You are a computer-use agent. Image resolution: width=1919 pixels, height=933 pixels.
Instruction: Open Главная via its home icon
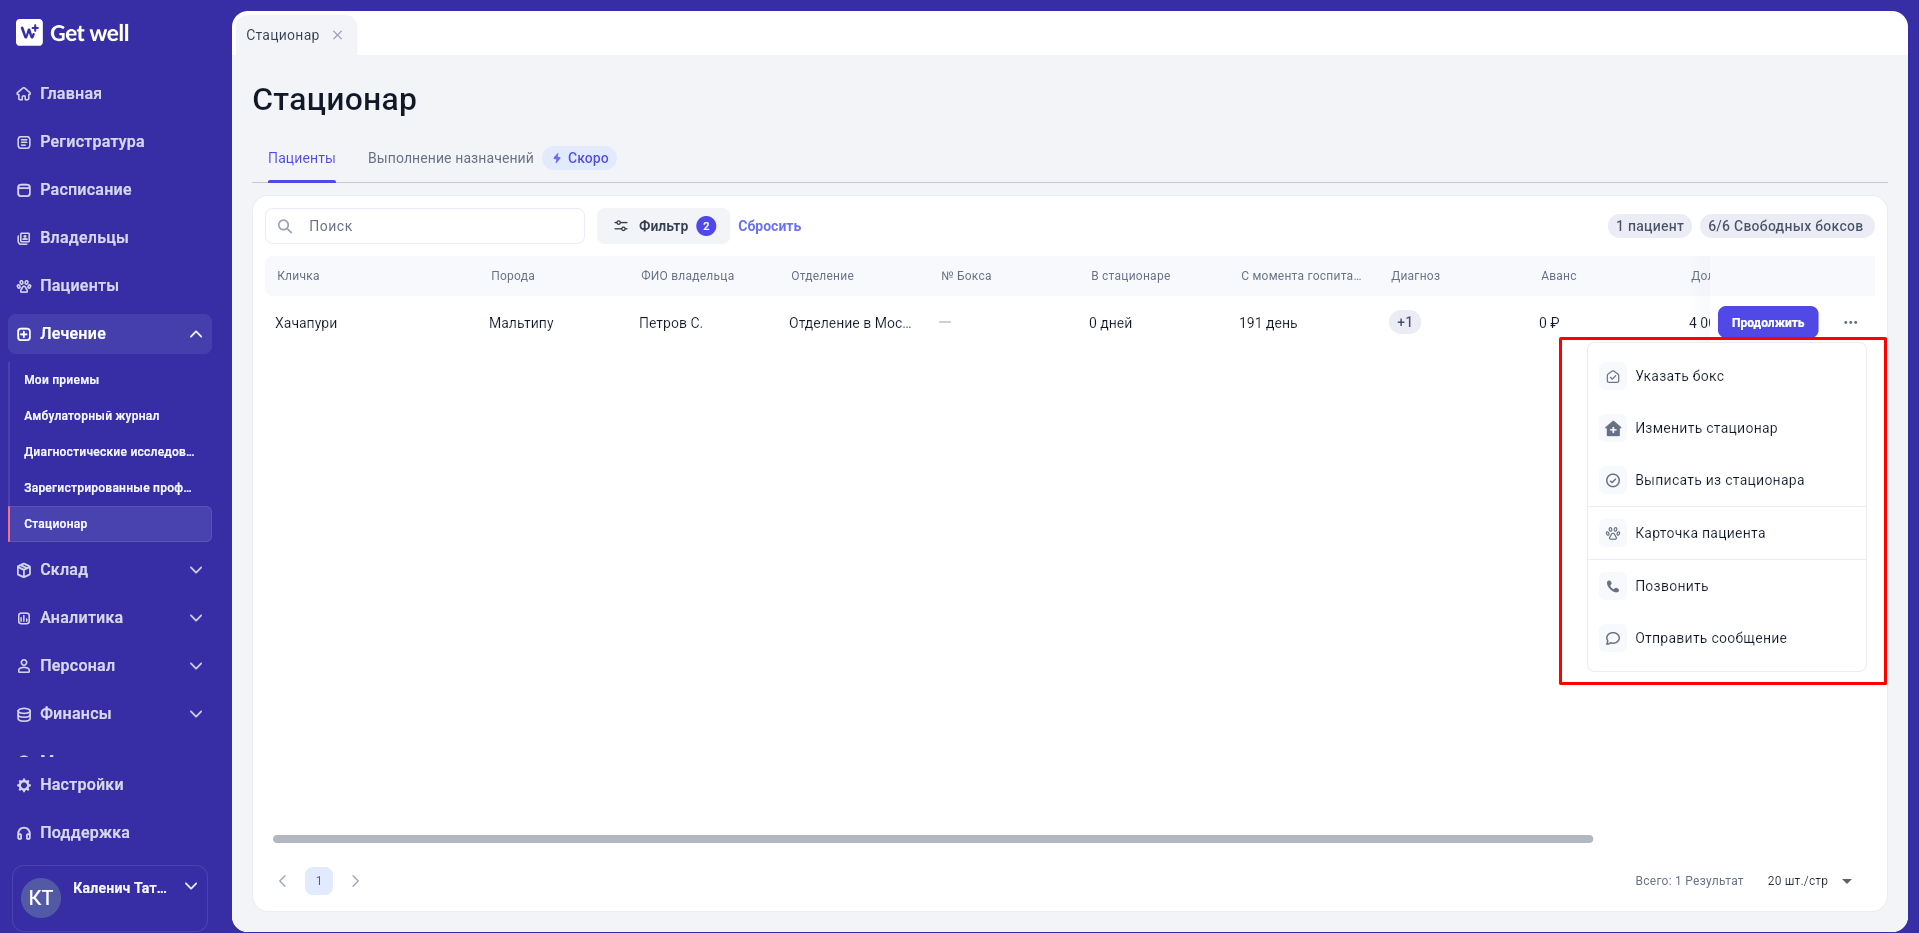click(24, 94)
